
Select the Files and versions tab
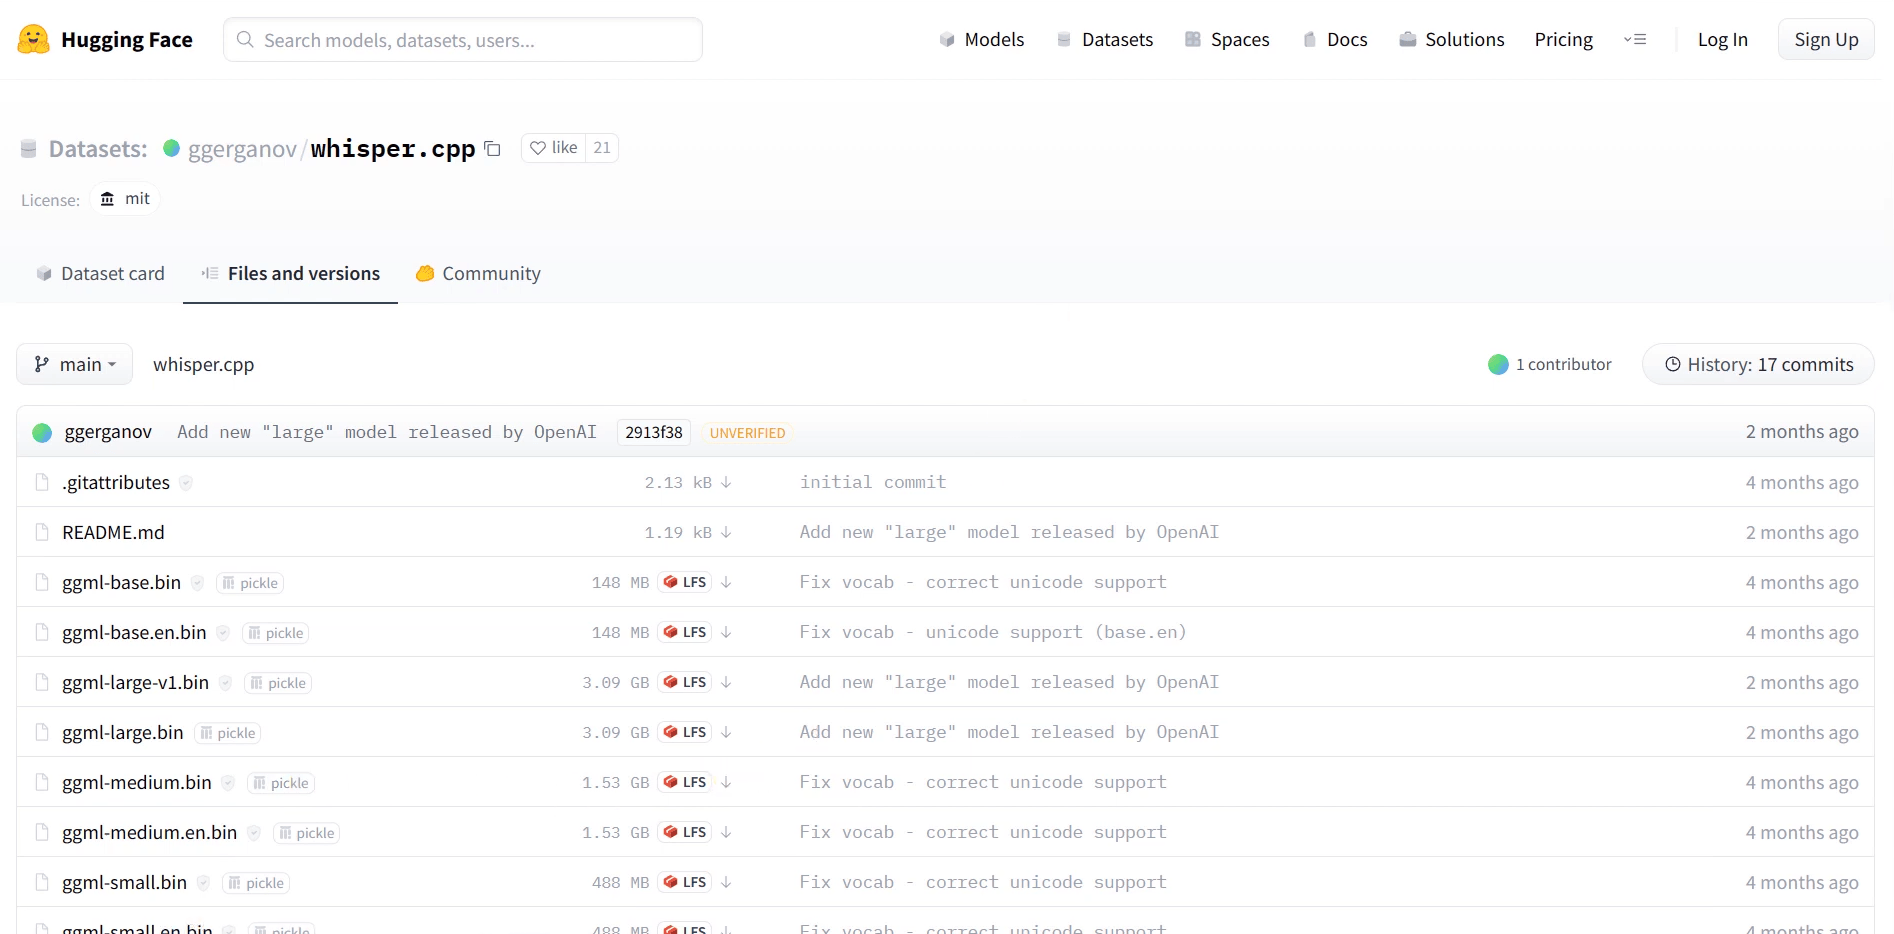click(290, 273)
